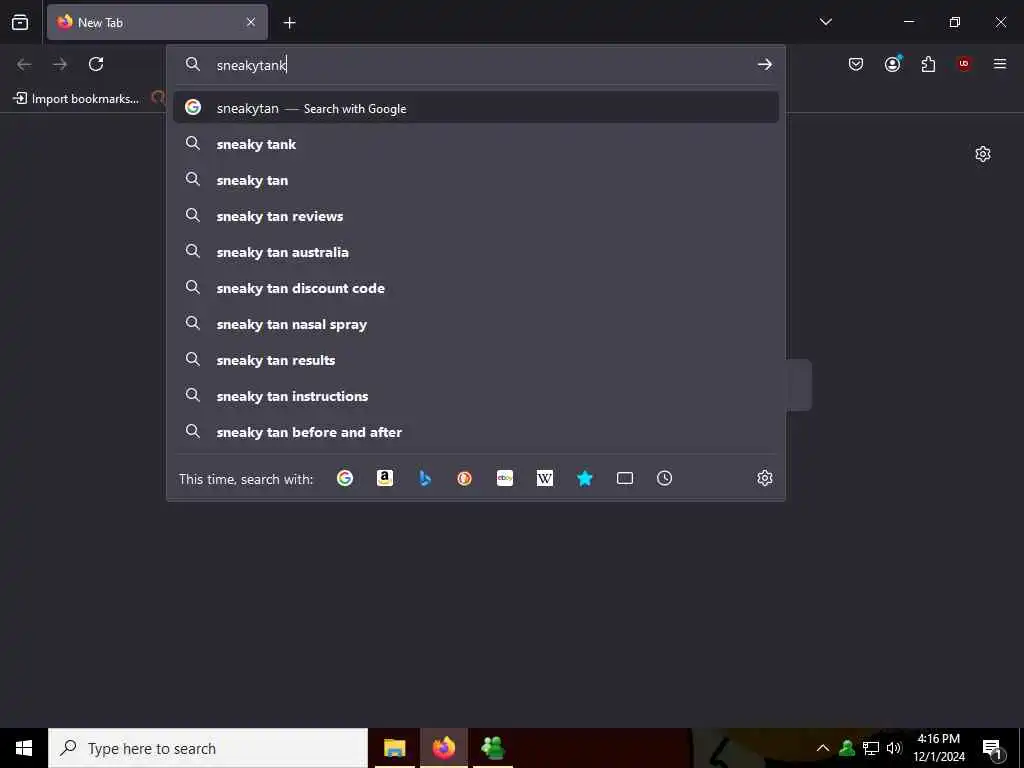Select 'sneaky tan nasal spray' suggestion
Image resolution: width=1024 pixels, height=768 pixels.
pos(475,323)
